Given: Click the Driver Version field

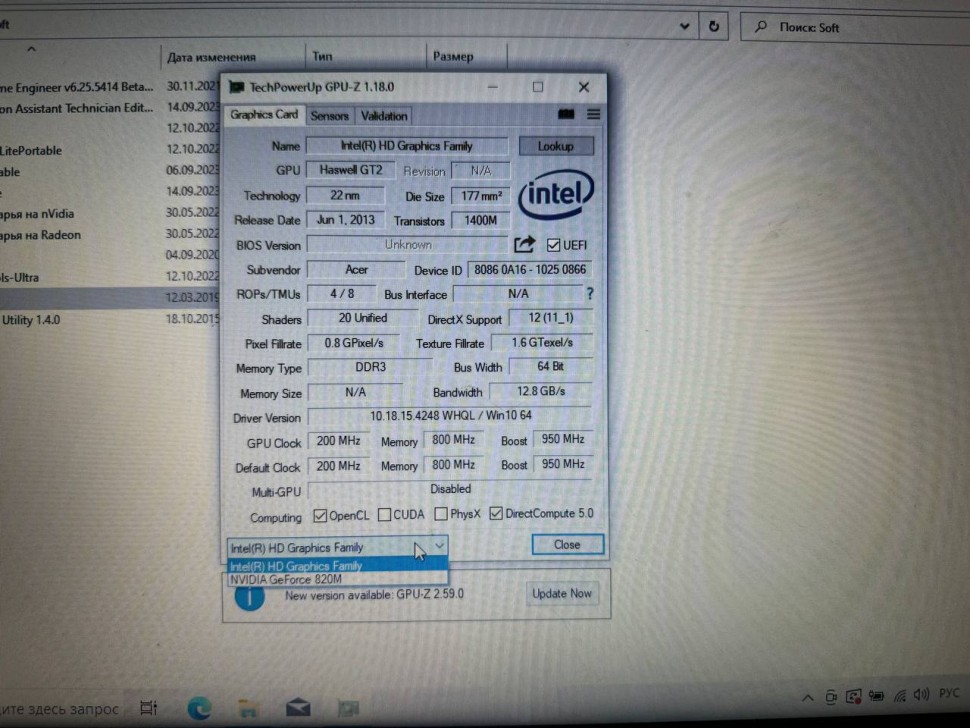Looking at the screenshot, I should (x=450, y=416).
